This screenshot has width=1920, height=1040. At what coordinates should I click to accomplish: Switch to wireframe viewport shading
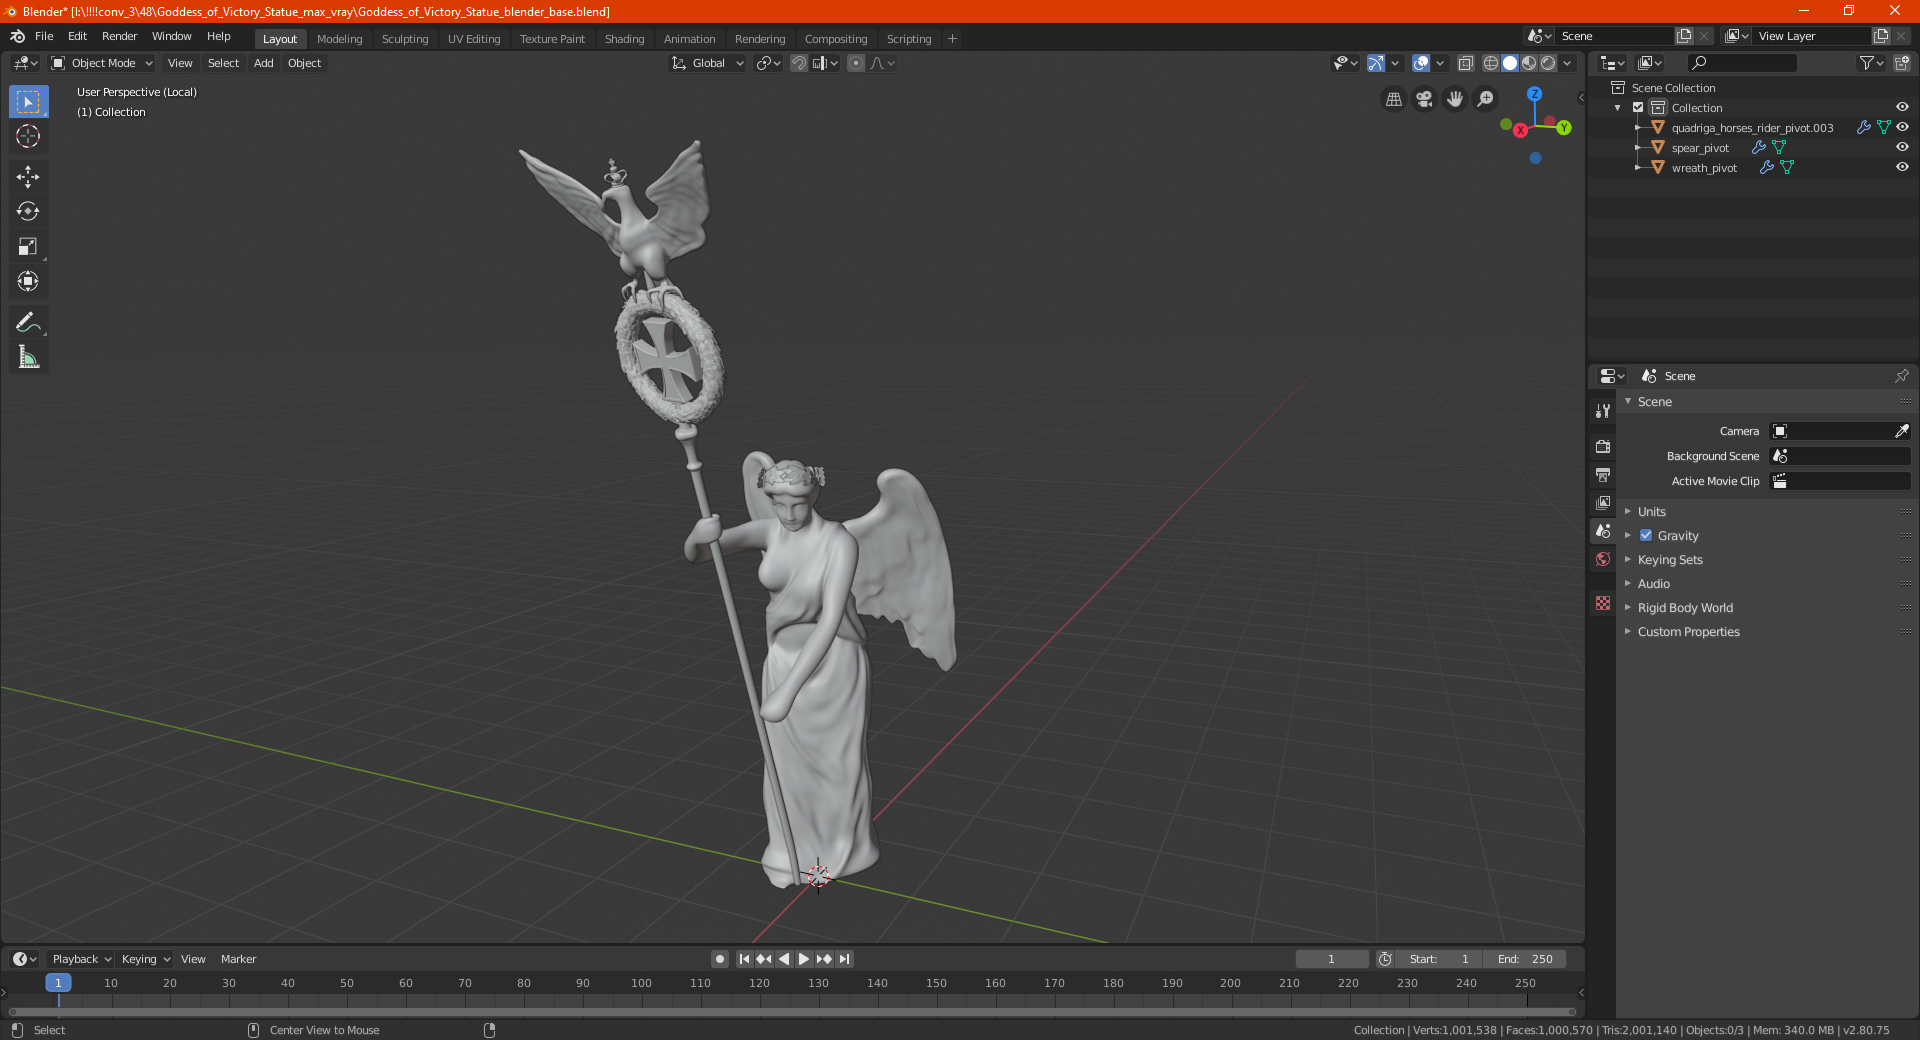[x=1491, y=63]
